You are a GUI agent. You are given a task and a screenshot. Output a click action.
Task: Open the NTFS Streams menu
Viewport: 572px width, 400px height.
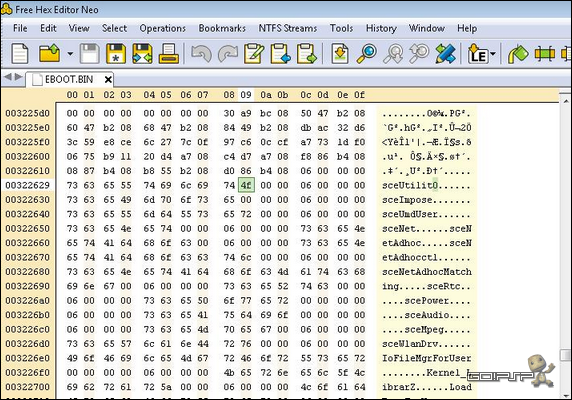288,28
